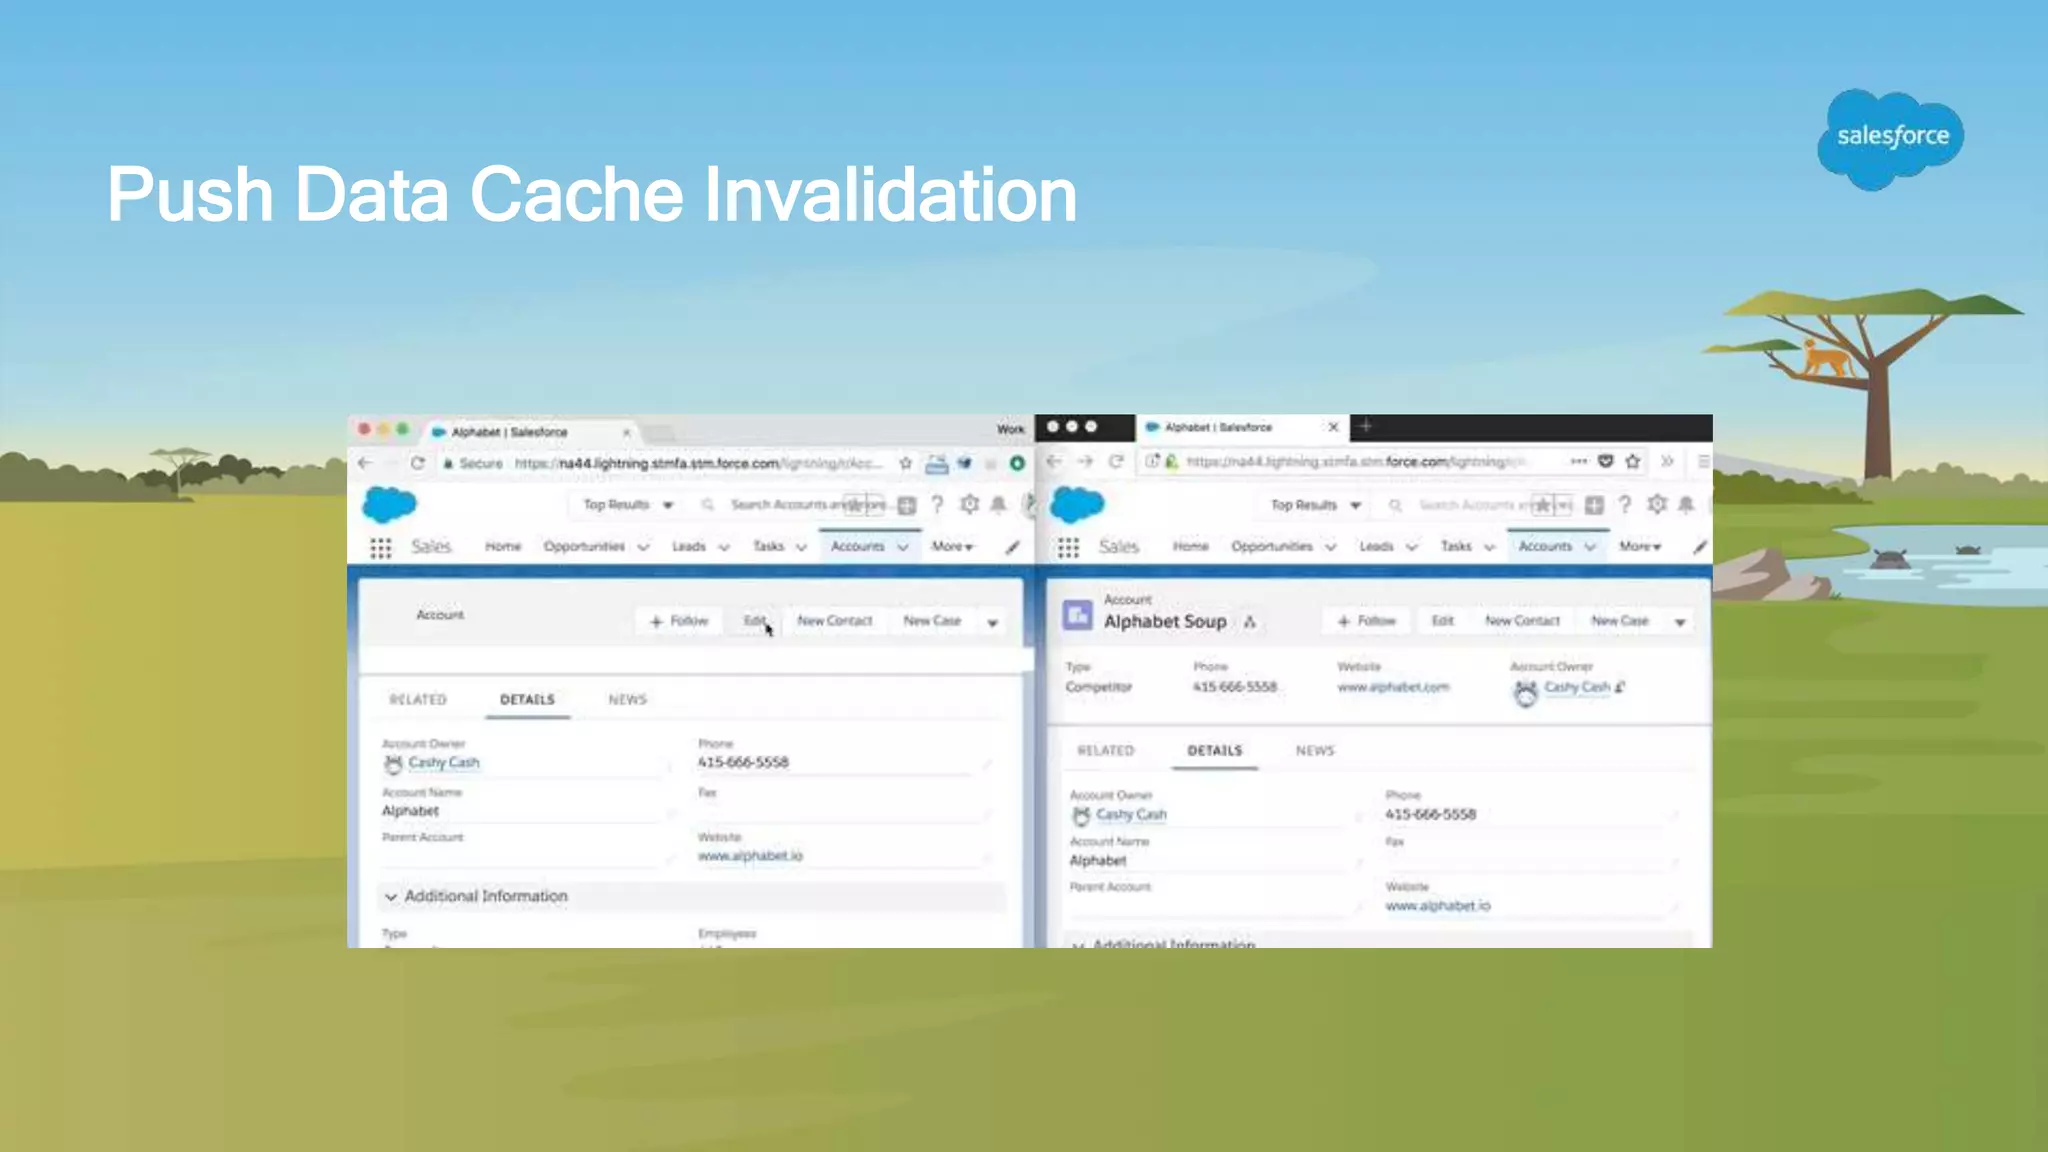Image resolution: width=2048 pixels, height=1152 pixels.
Task: Open the actions dropdown after New Case in the right window
Action: tap(1680, 622)
